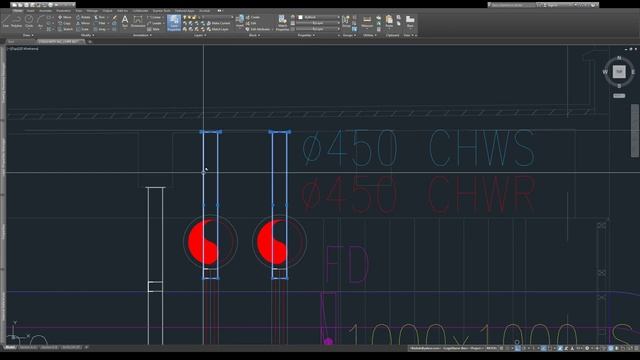This screenshot has width=640, height=360.
Task: Select the Line draw tool
Action: [6, 21]
